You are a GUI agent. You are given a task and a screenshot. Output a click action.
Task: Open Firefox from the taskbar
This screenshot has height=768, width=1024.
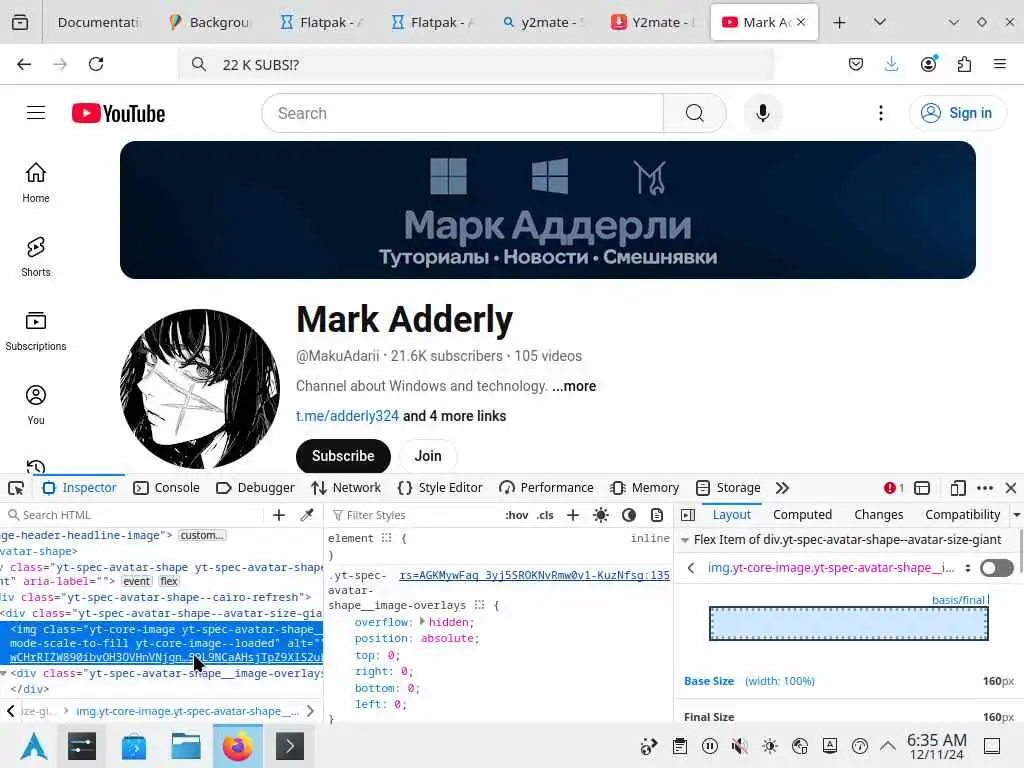pos(238,746)
